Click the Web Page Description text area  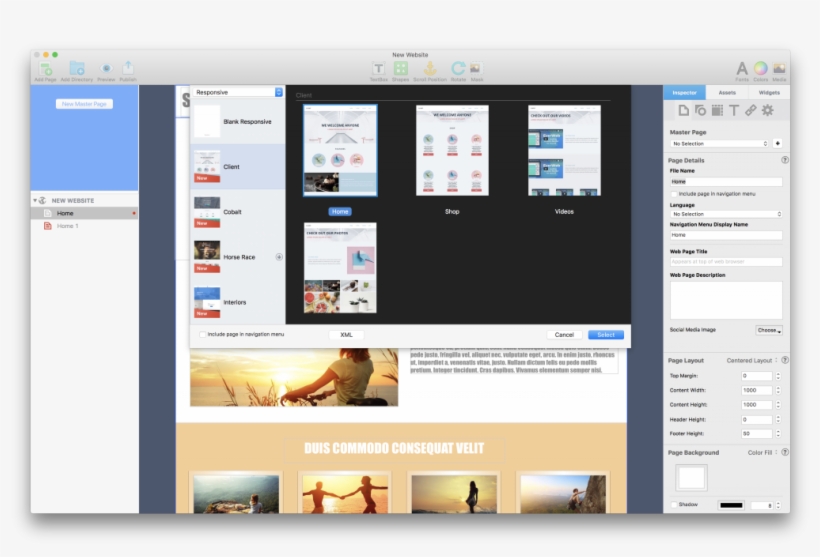726,300
